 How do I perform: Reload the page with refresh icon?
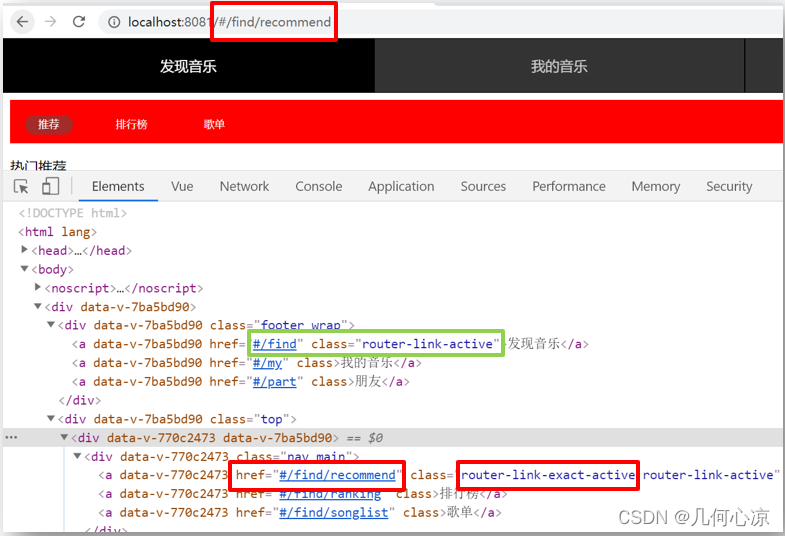(79, 22)
